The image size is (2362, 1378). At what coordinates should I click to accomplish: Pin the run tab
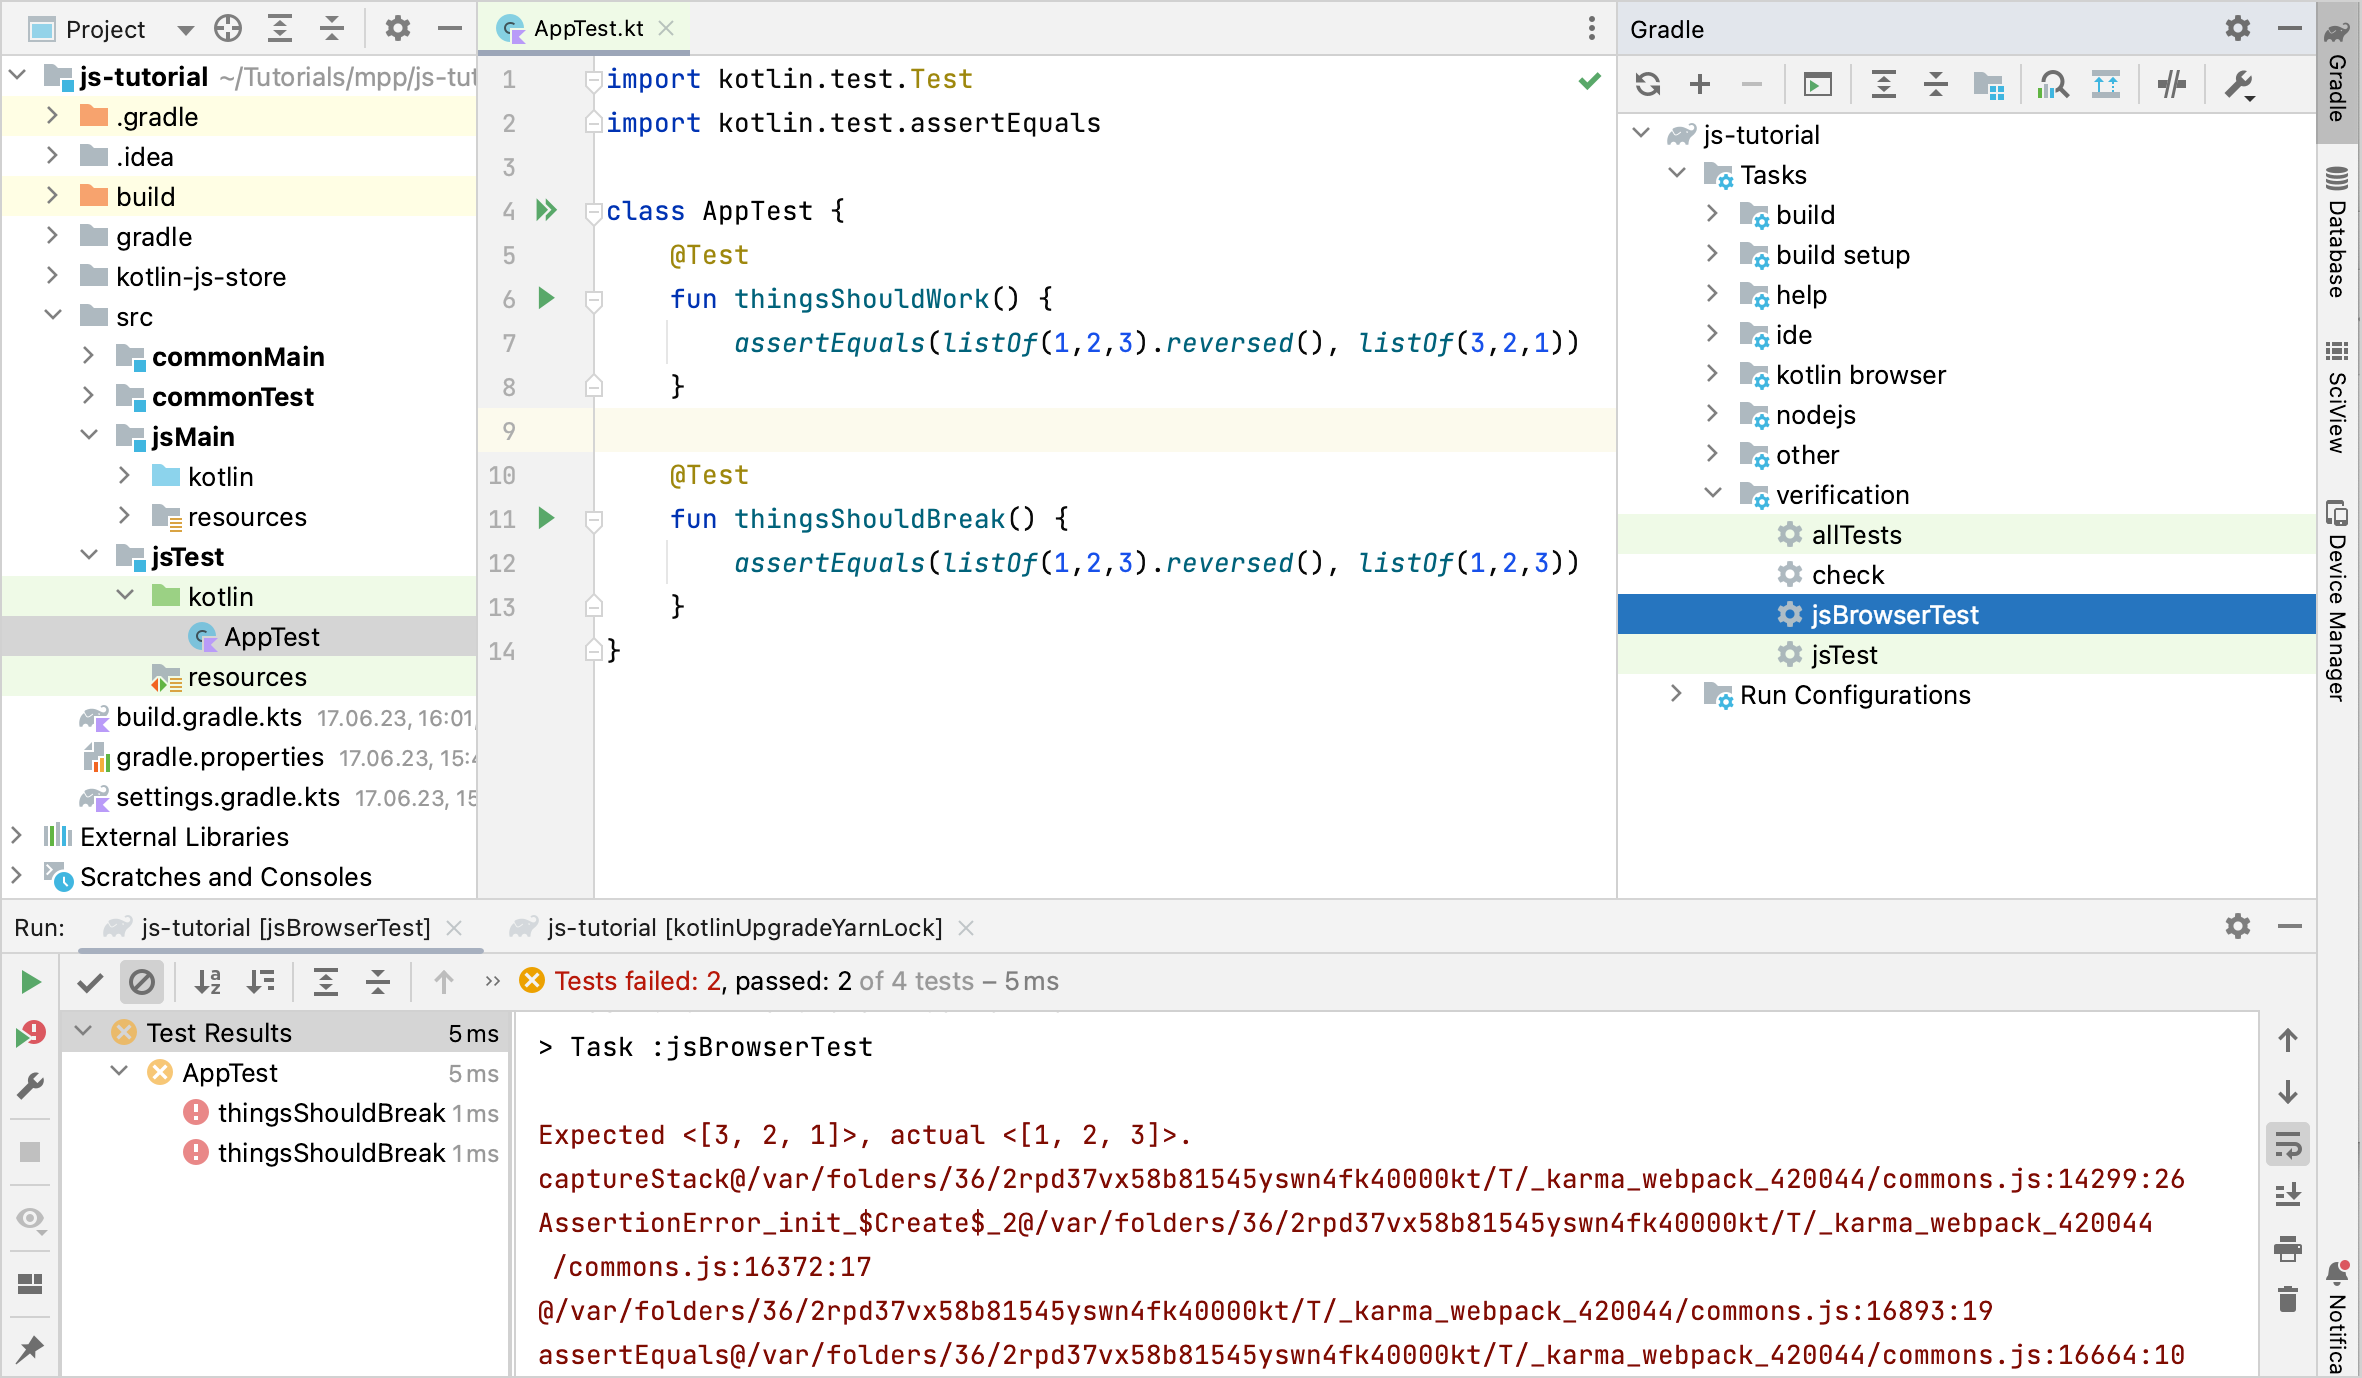(31, 1348)
